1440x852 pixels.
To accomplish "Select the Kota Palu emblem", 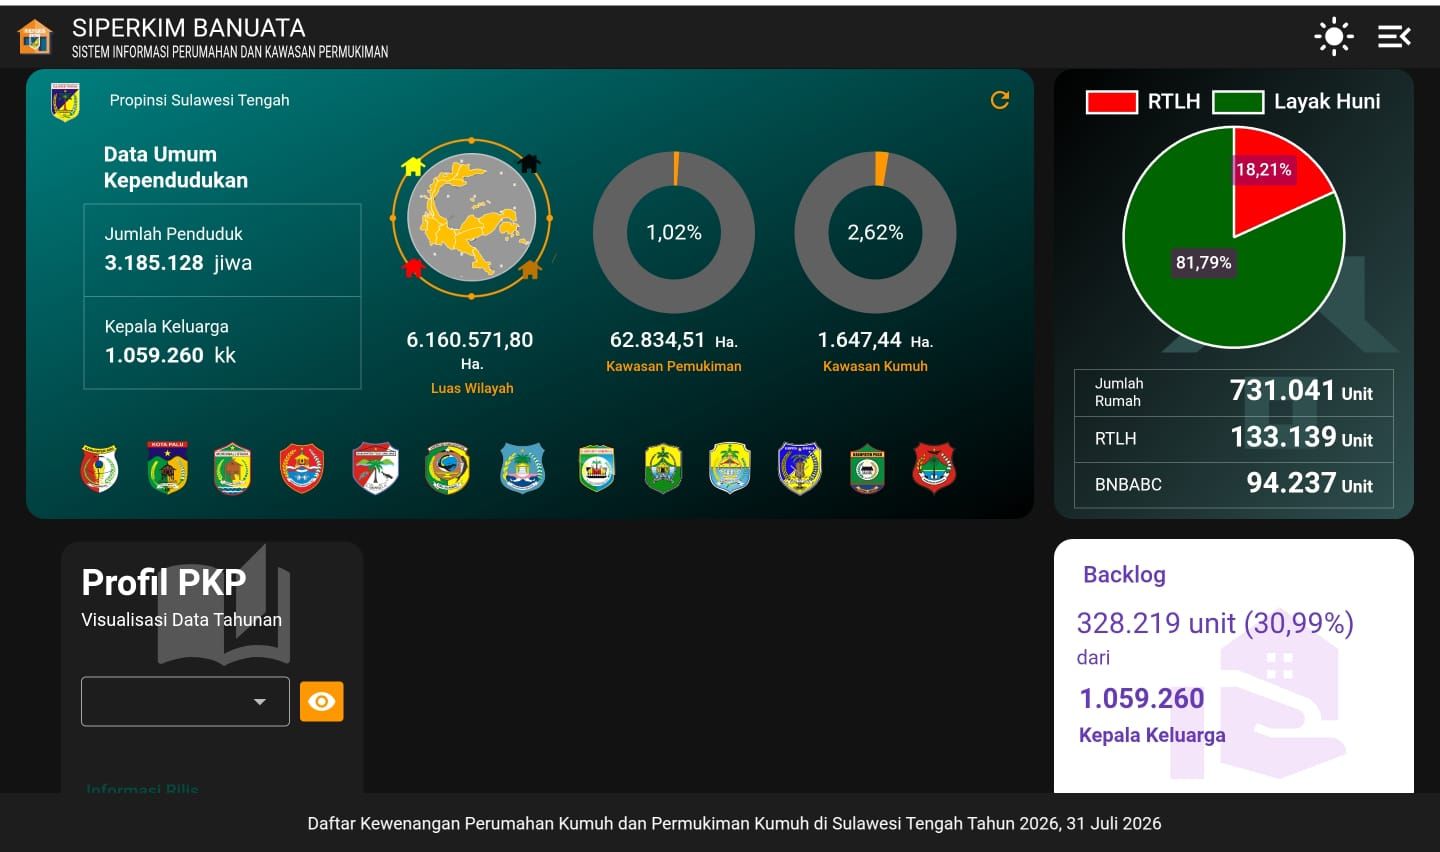I will point(167,467).
